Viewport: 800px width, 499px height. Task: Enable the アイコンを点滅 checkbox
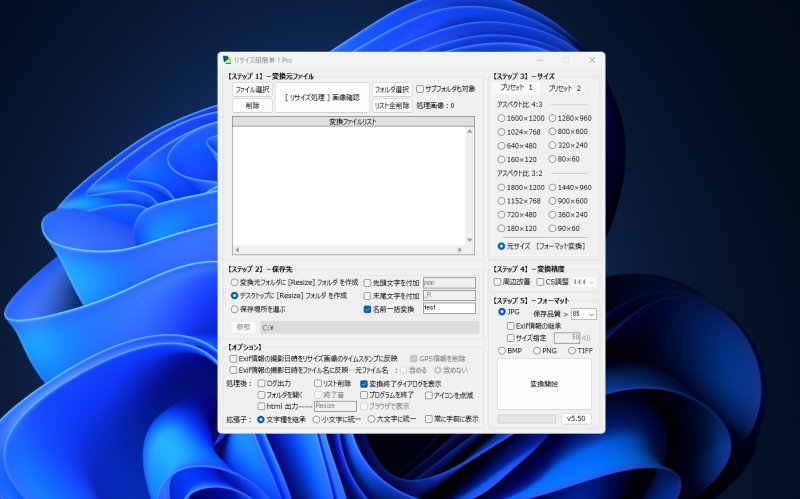click(449, 395)
